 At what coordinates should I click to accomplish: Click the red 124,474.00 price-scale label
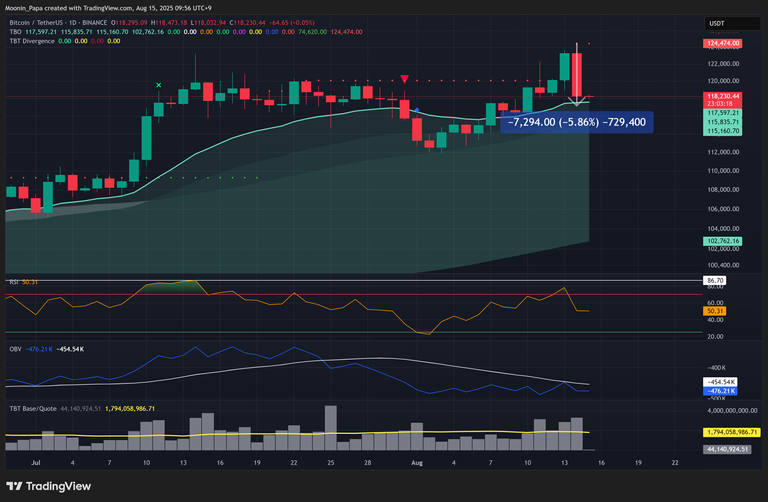coord(722,44)
